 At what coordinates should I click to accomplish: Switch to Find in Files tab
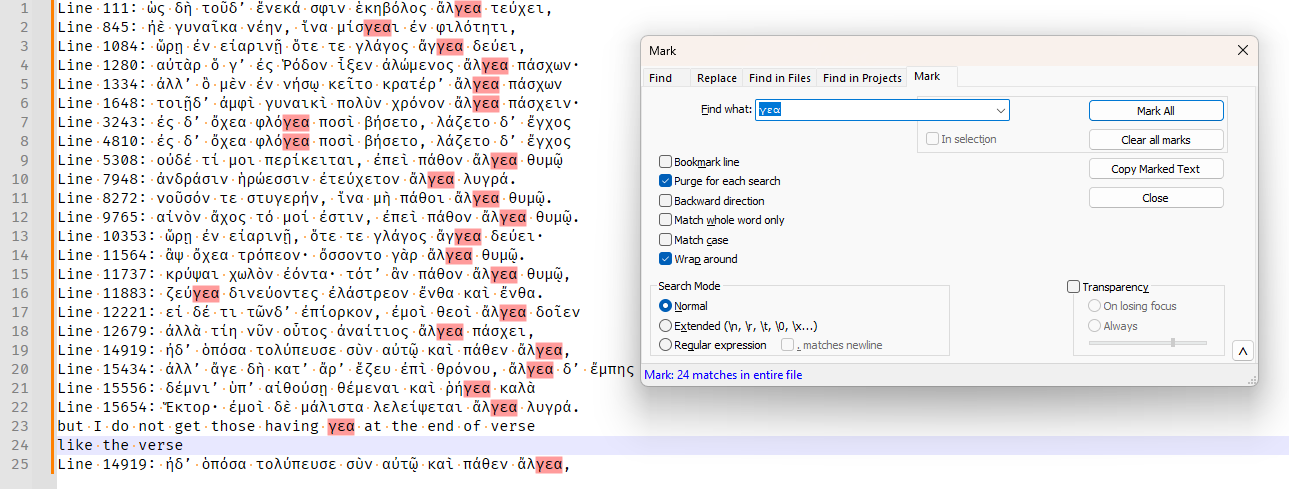(x=780, y=78)
